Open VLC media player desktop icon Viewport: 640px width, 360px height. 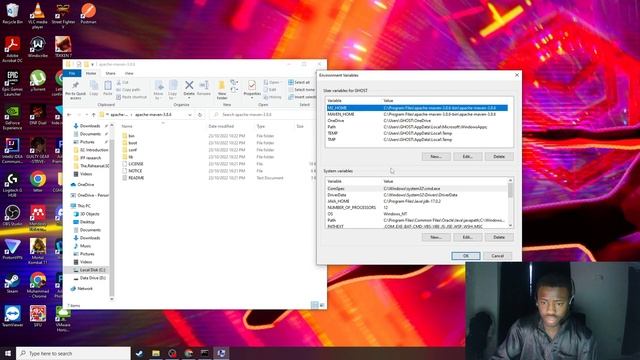tap(38, 16)
